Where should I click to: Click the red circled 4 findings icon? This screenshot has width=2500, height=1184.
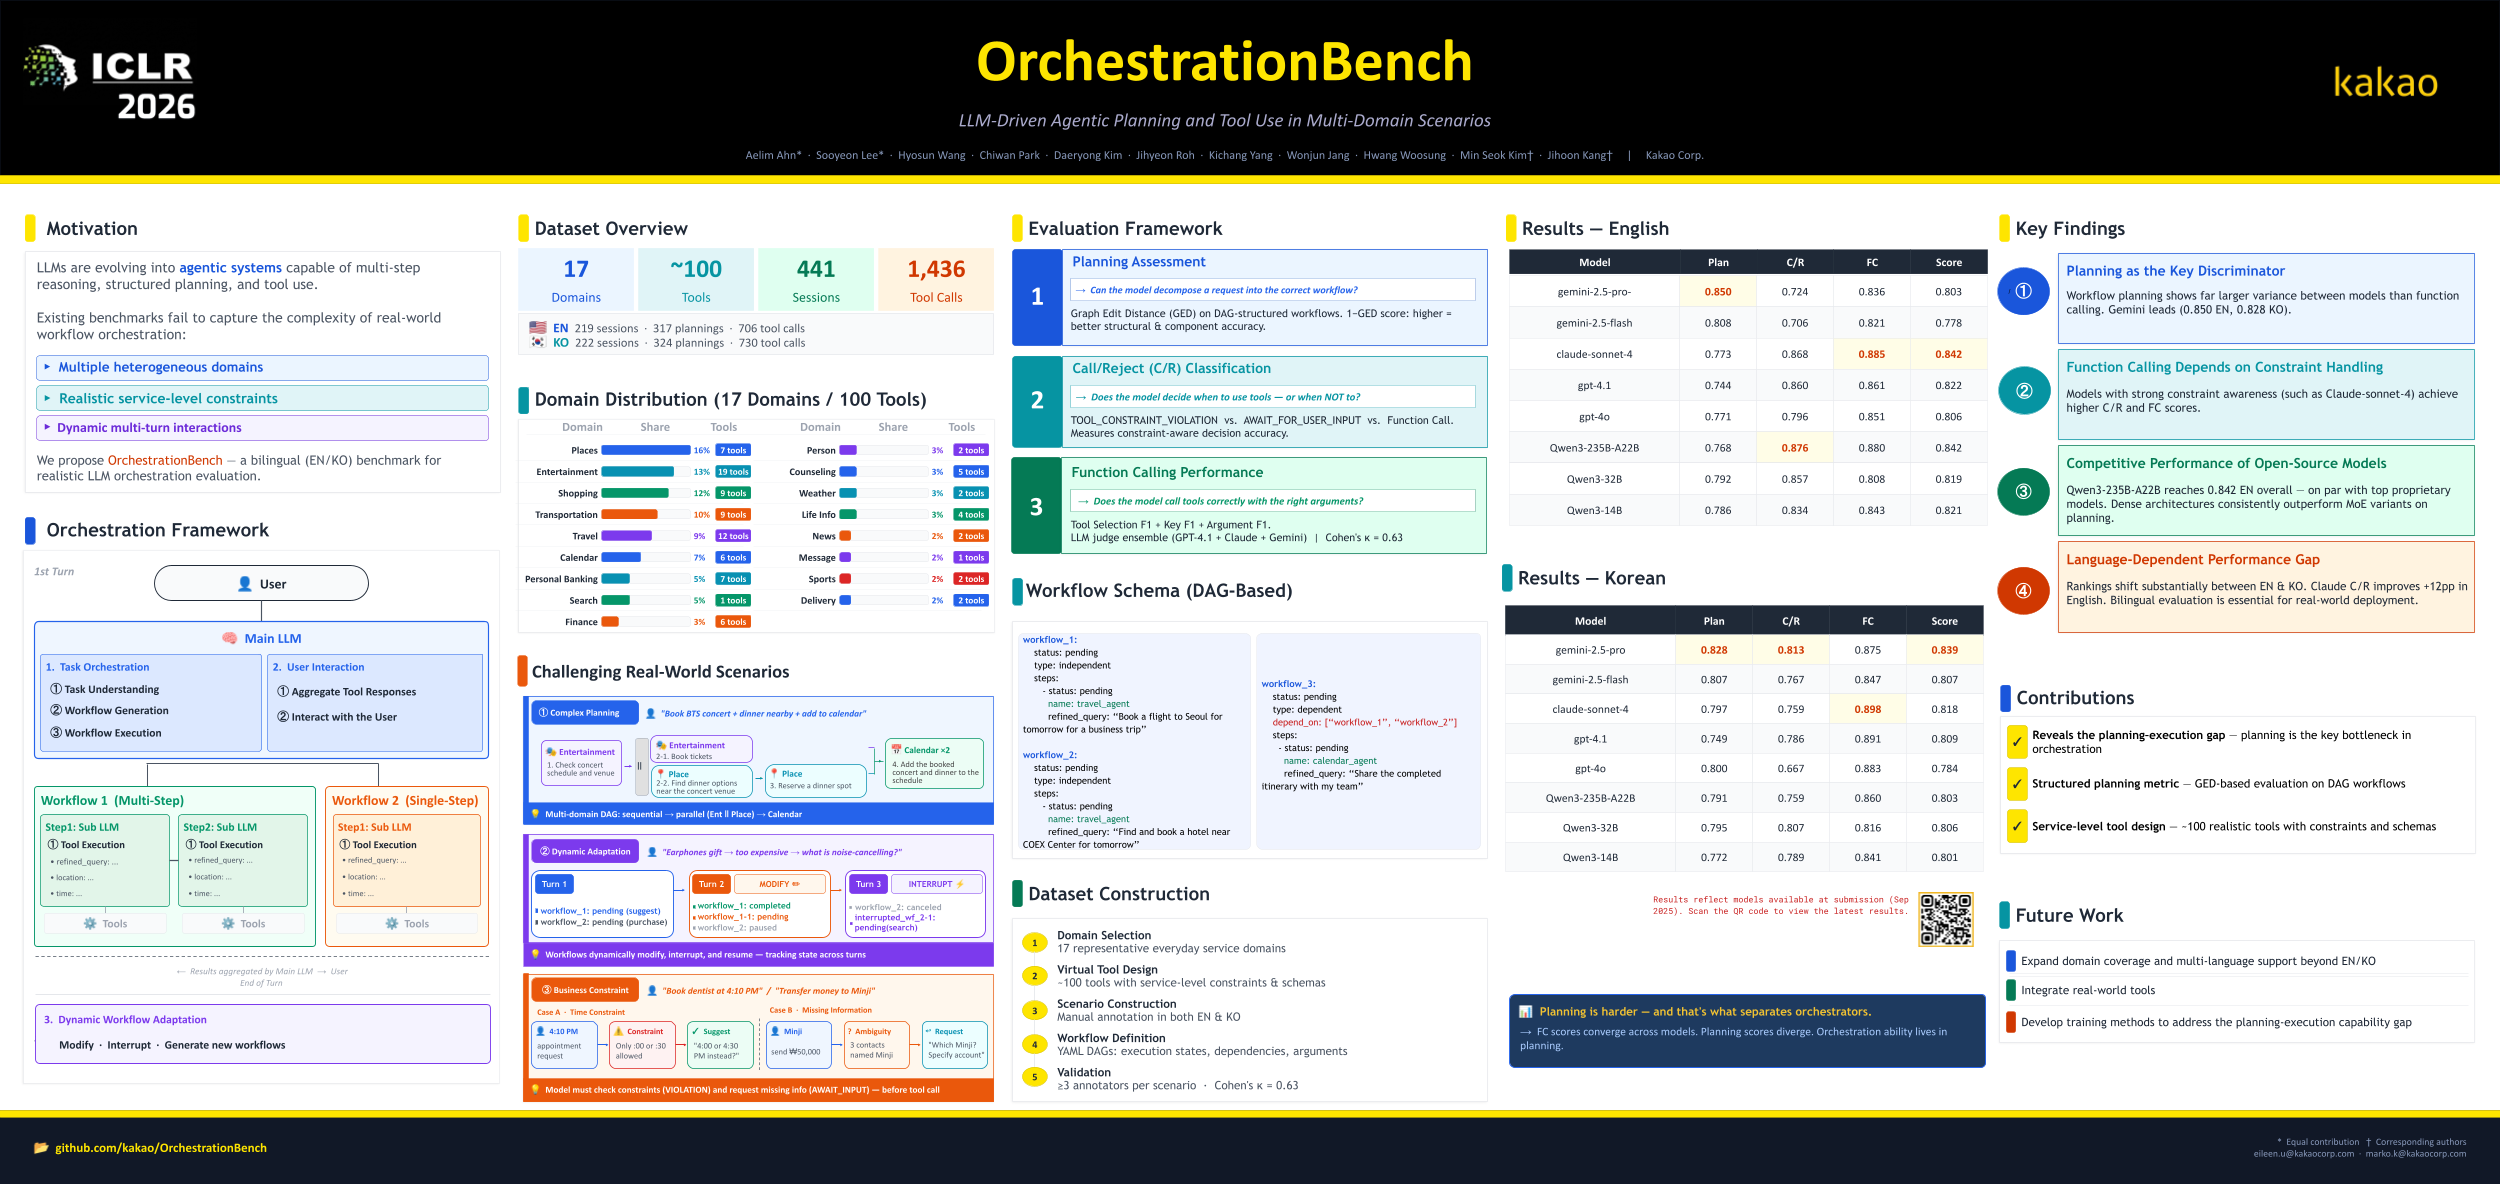(2023, 590)
